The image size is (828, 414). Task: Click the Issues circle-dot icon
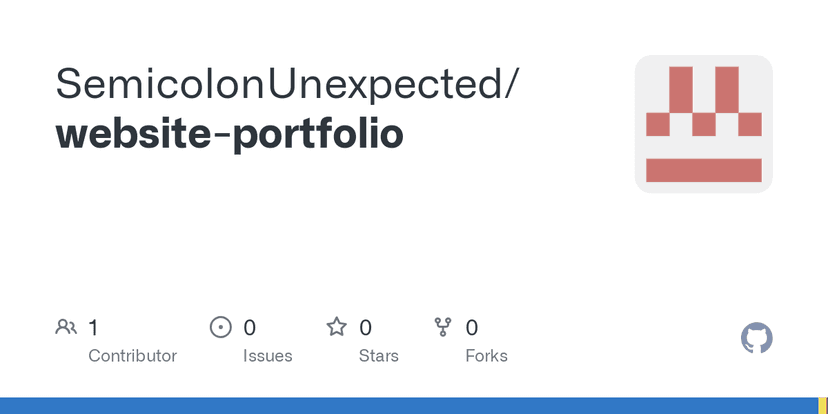pyautogui.click(x=220, y=327)
